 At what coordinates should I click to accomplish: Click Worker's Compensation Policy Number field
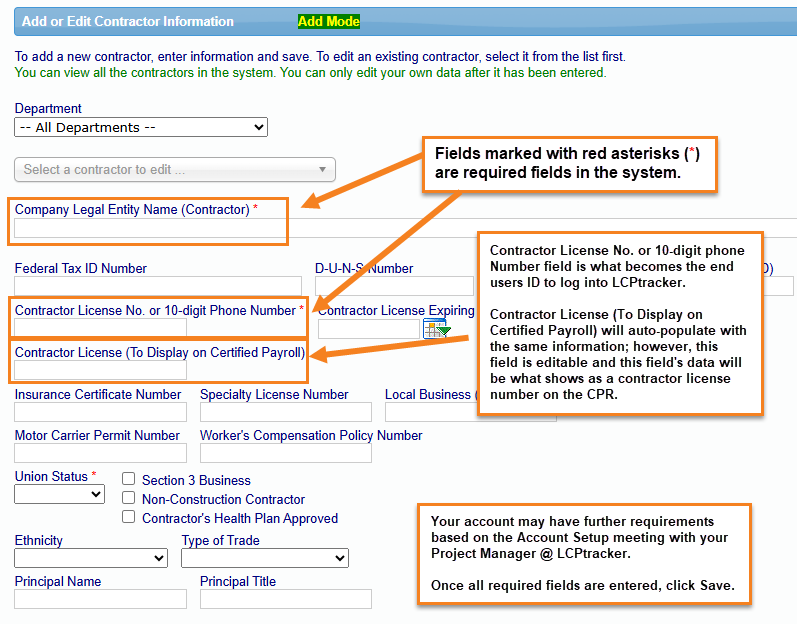286,453
